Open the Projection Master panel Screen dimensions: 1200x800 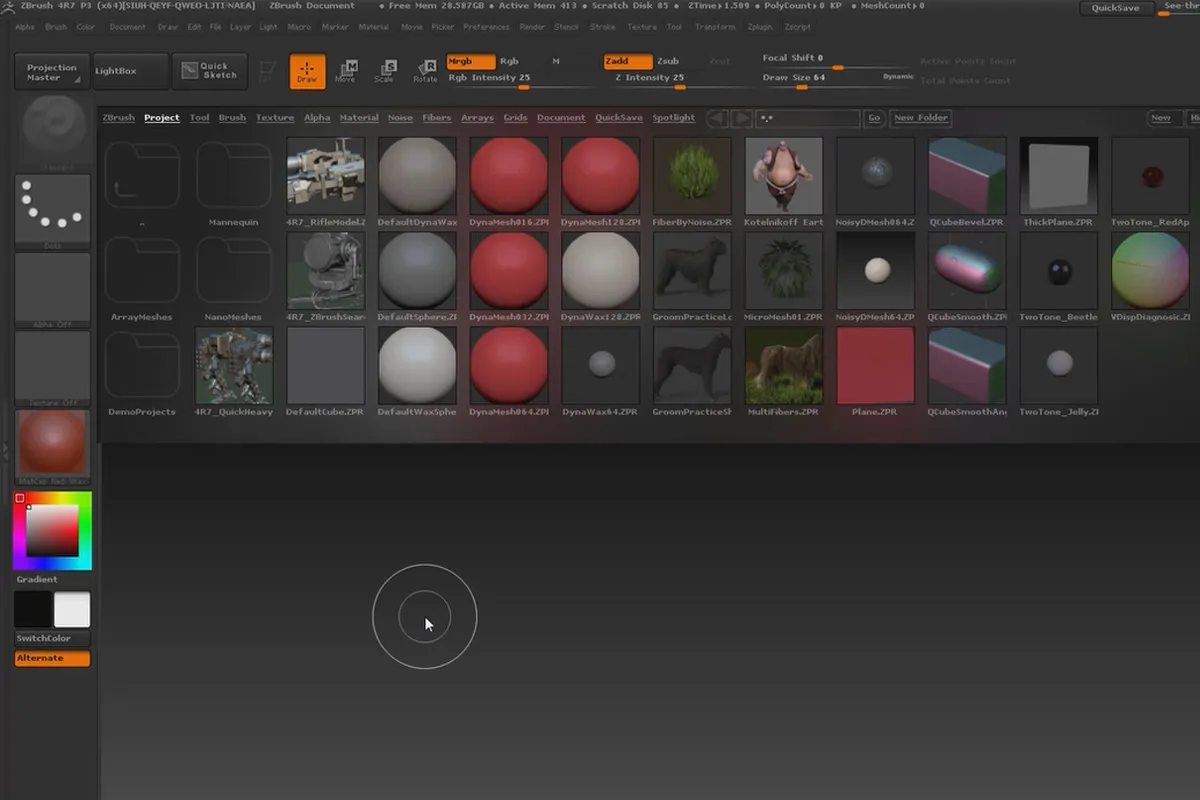tap(52, 71)
